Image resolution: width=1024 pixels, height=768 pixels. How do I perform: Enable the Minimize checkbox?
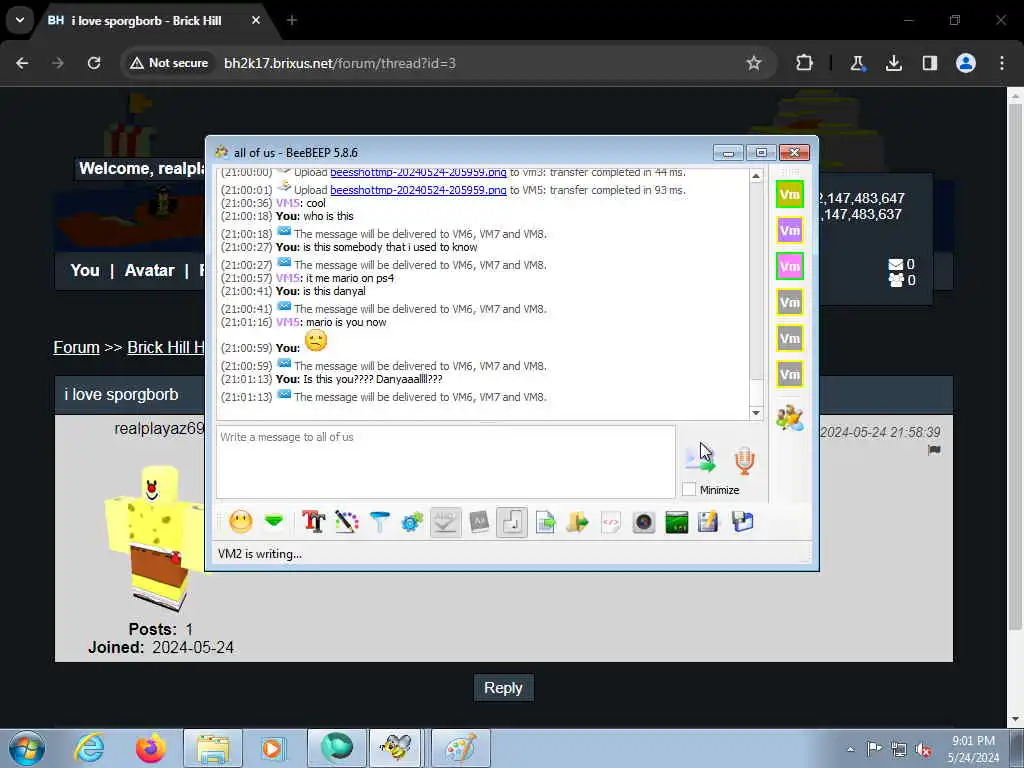tap(689, 489)
